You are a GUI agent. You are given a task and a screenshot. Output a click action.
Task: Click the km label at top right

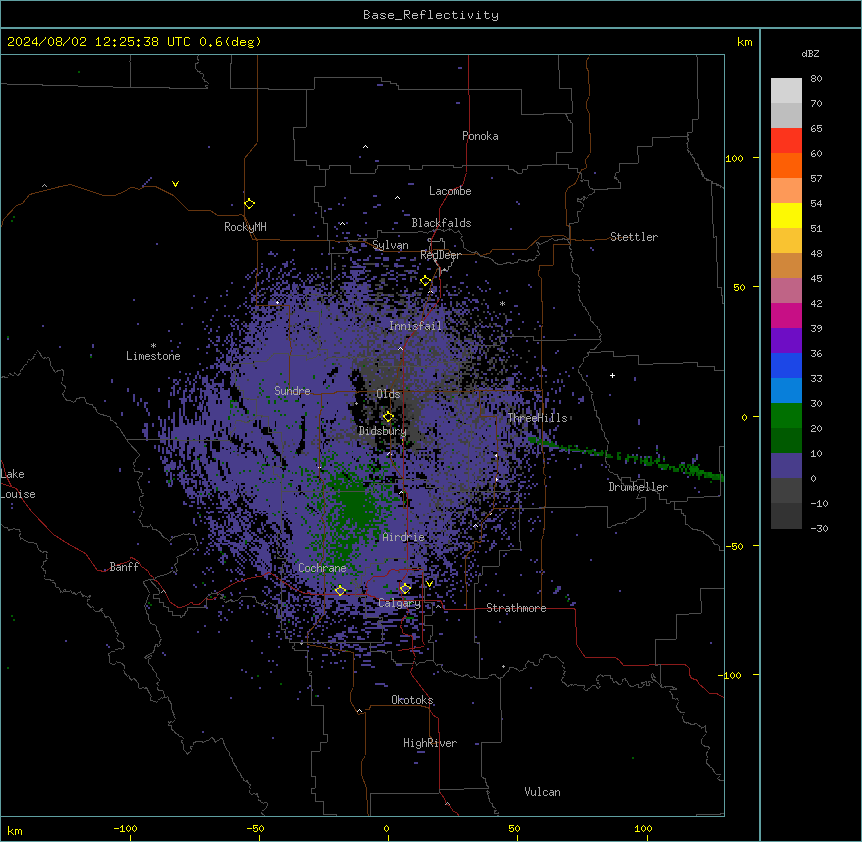pyautogui.click(x=744, y=42)
